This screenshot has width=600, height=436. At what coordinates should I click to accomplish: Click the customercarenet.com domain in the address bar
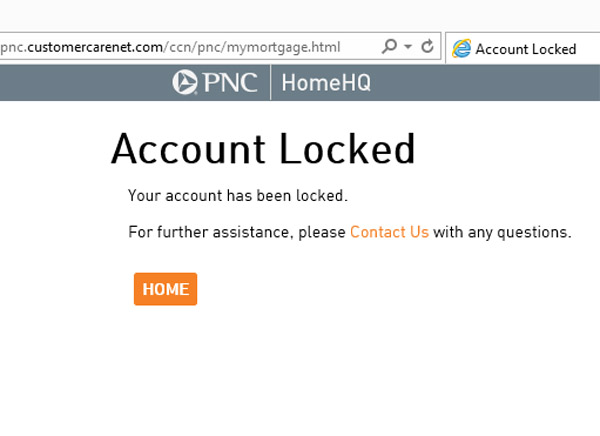[95, 47]
